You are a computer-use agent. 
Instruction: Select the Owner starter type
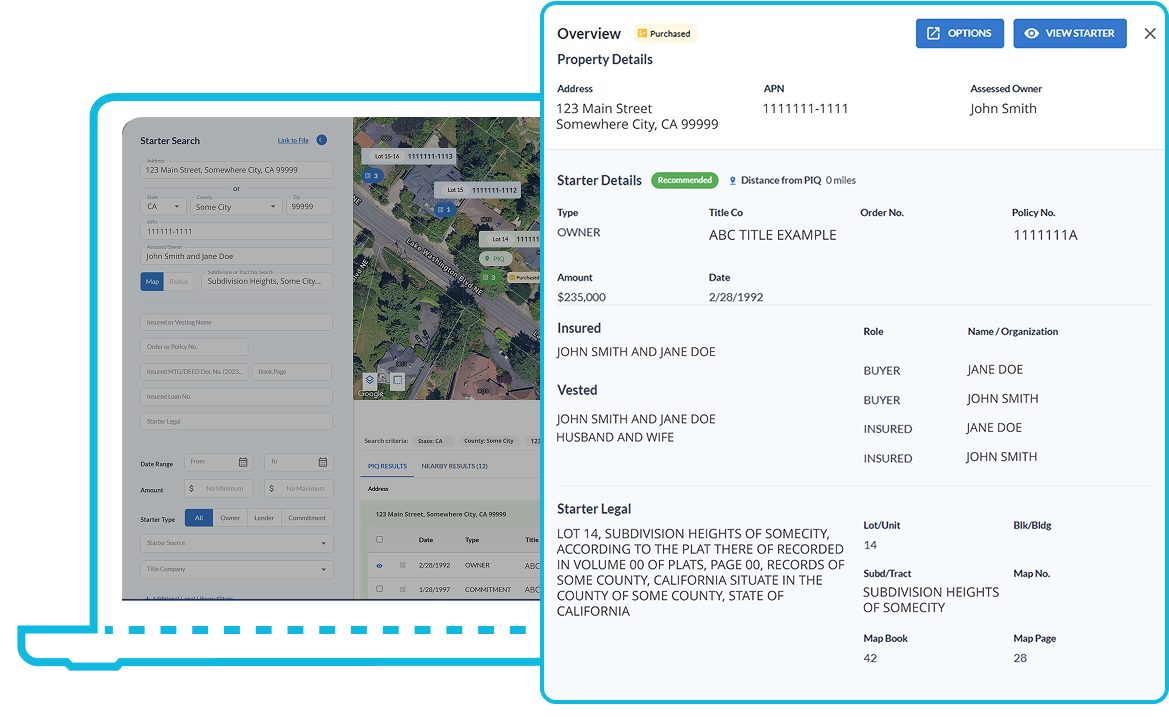click(230, 518)
